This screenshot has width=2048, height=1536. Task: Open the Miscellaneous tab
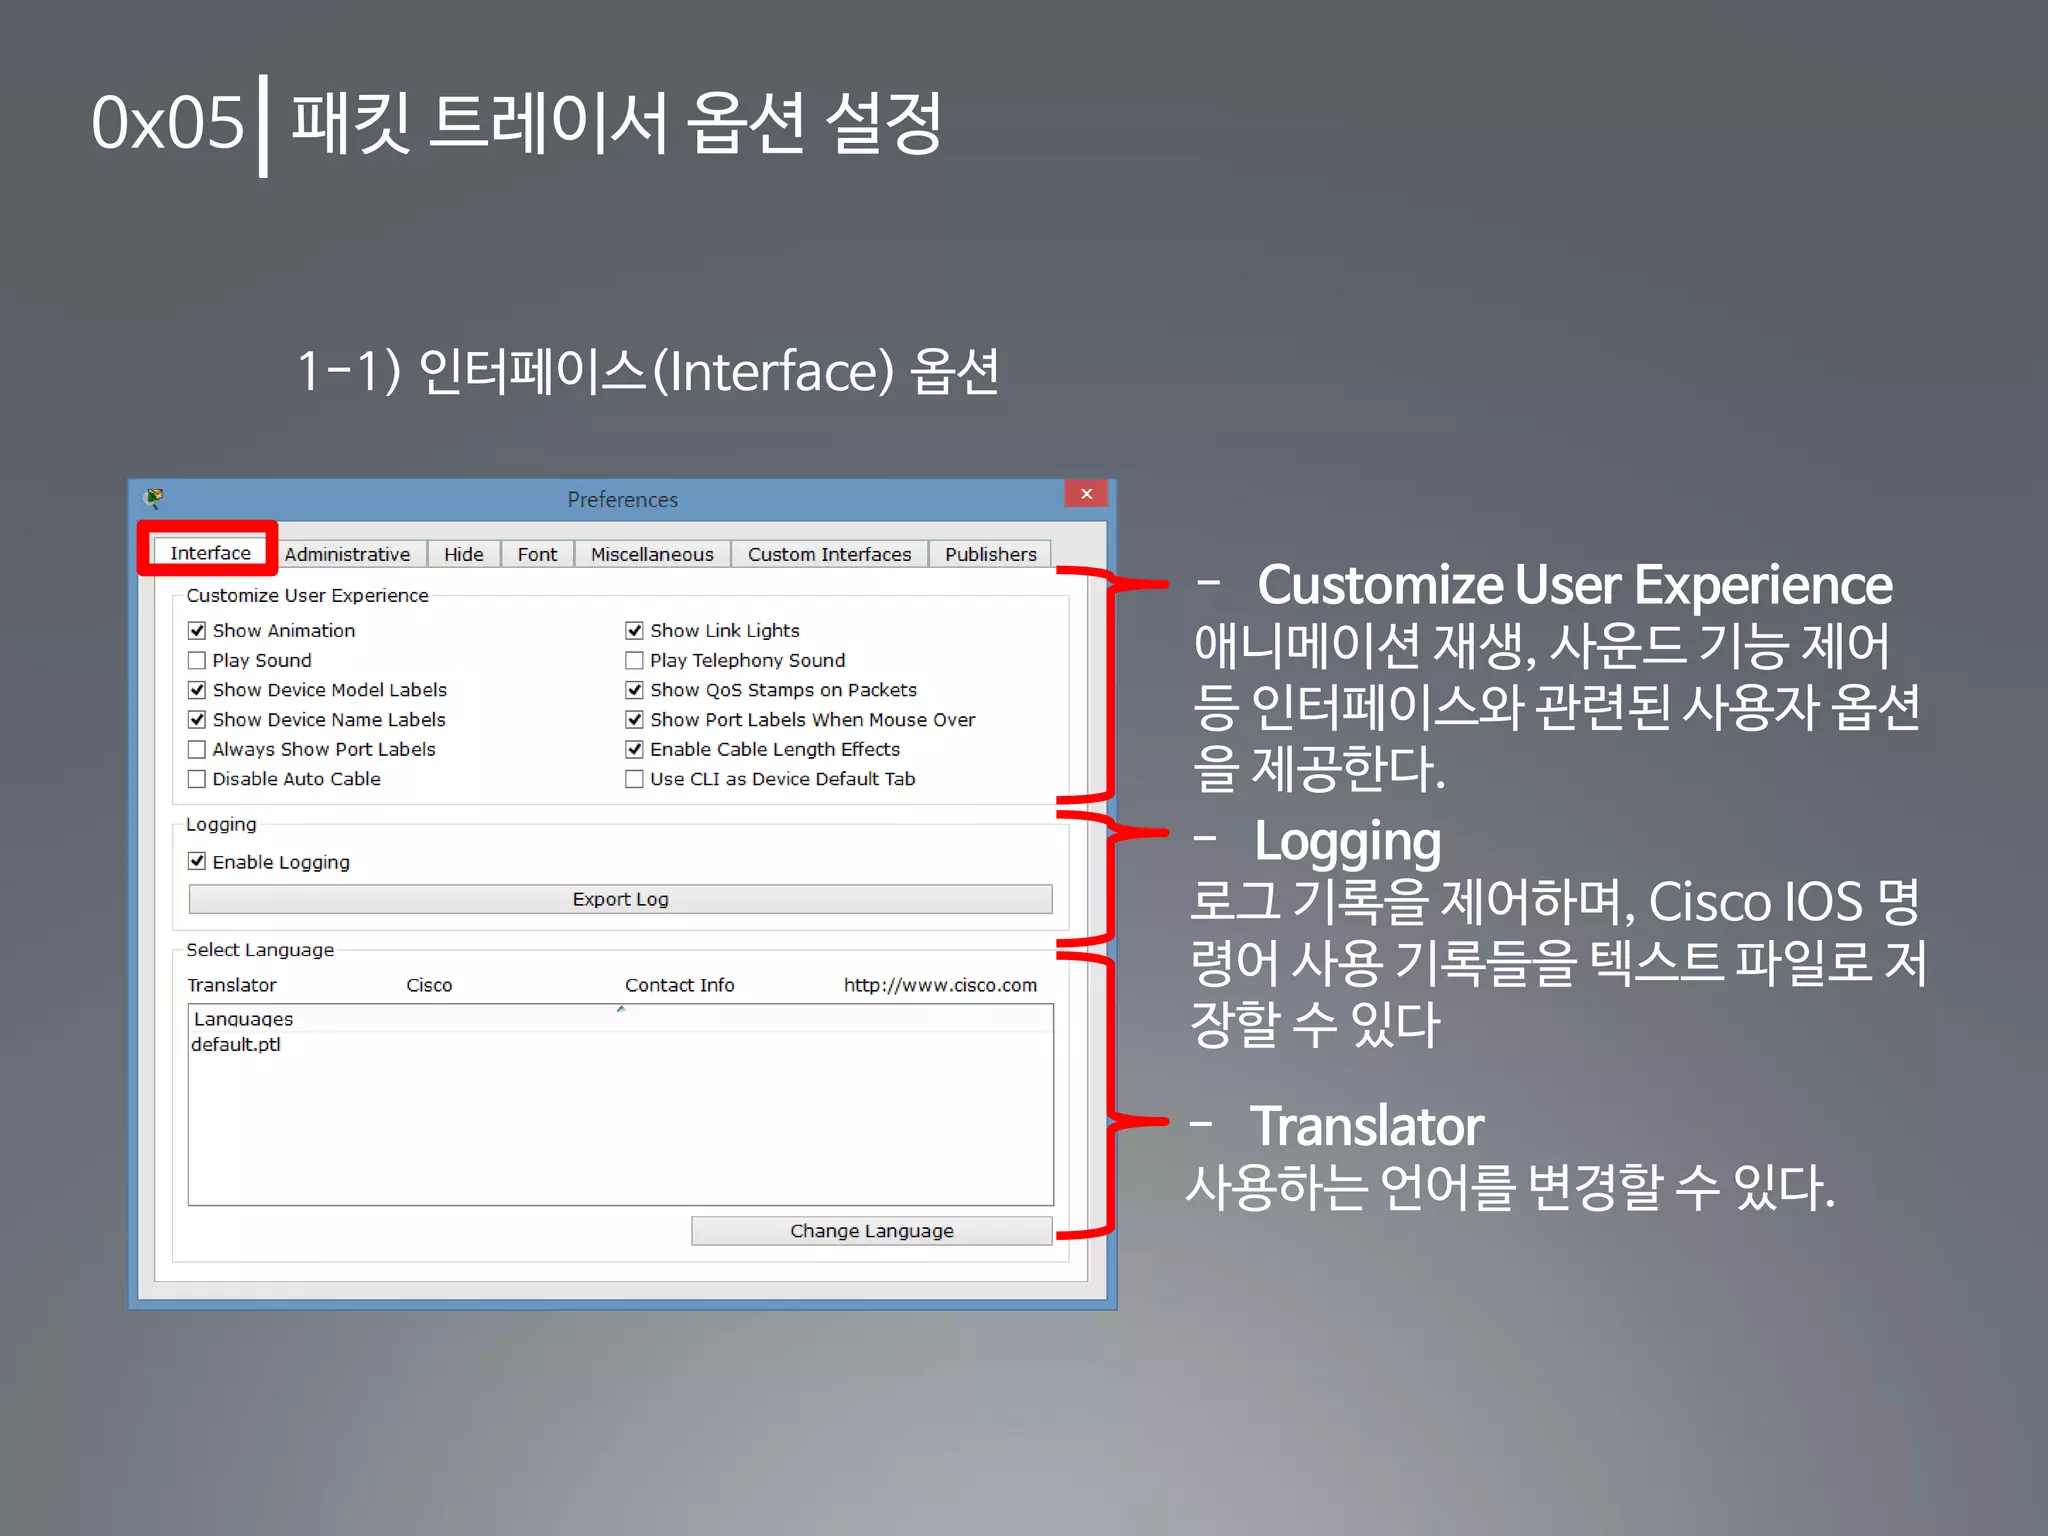(652, 554)
